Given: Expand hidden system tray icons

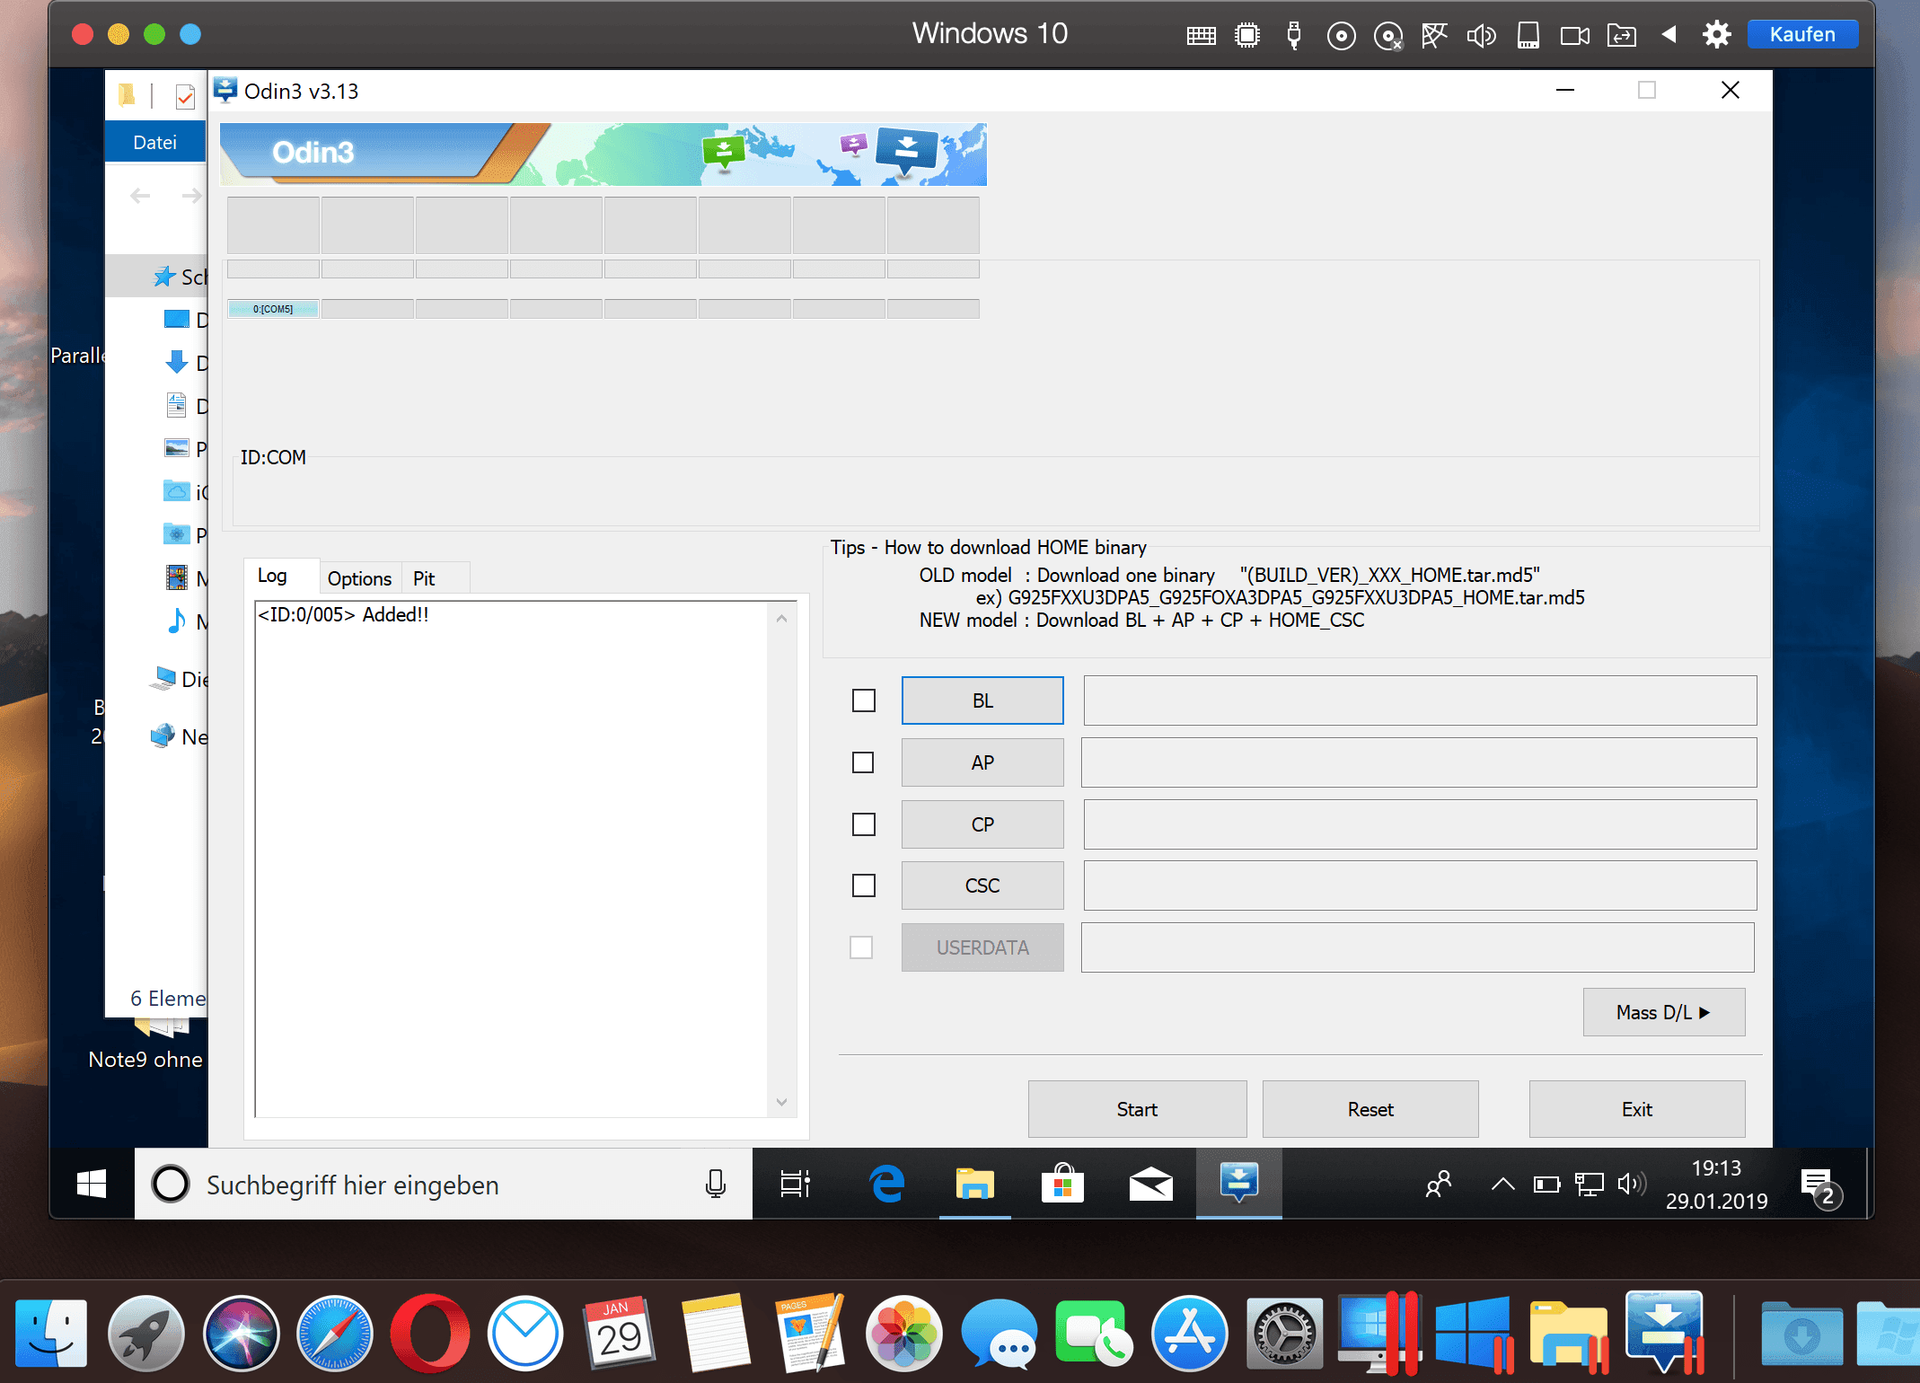Looking at the screenshot, I should 1502,1184.
